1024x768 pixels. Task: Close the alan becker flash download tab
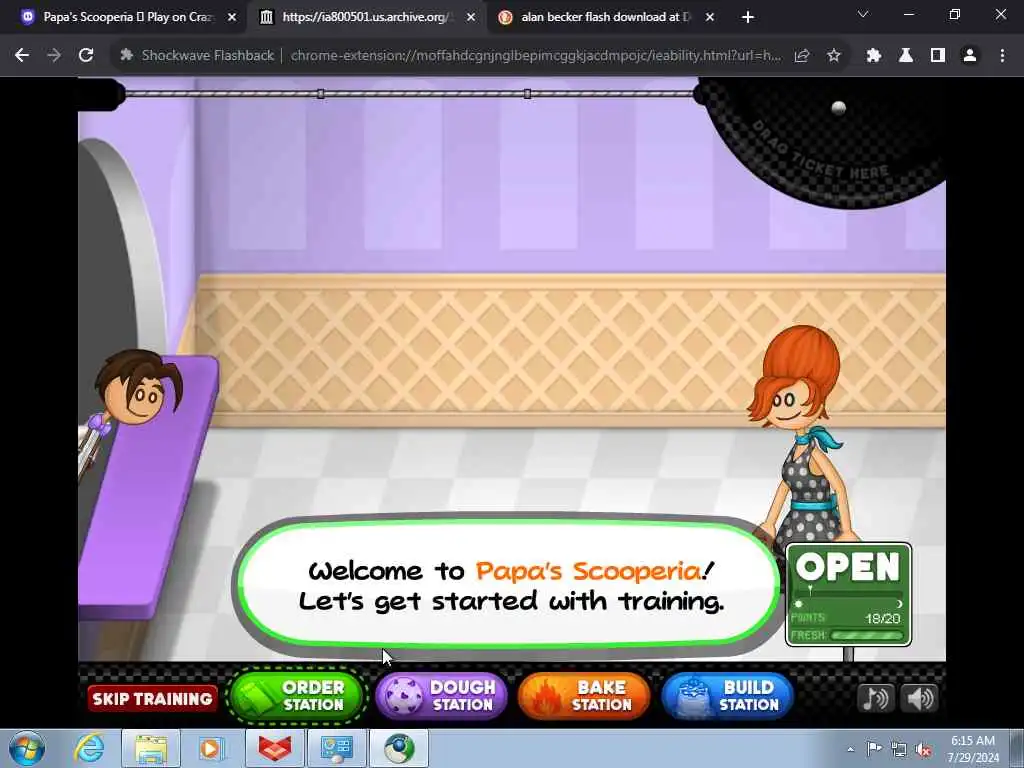pos(710,18)
